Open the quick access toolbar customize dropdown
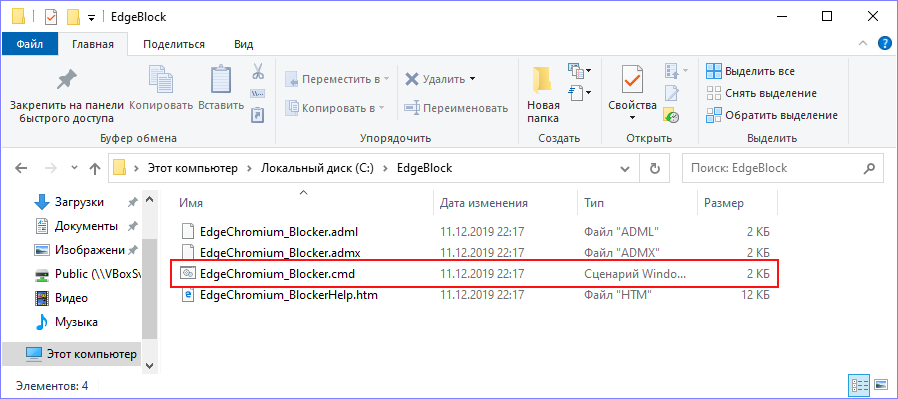The height and width of the screenshot is (399, 898). click(92, 18)
